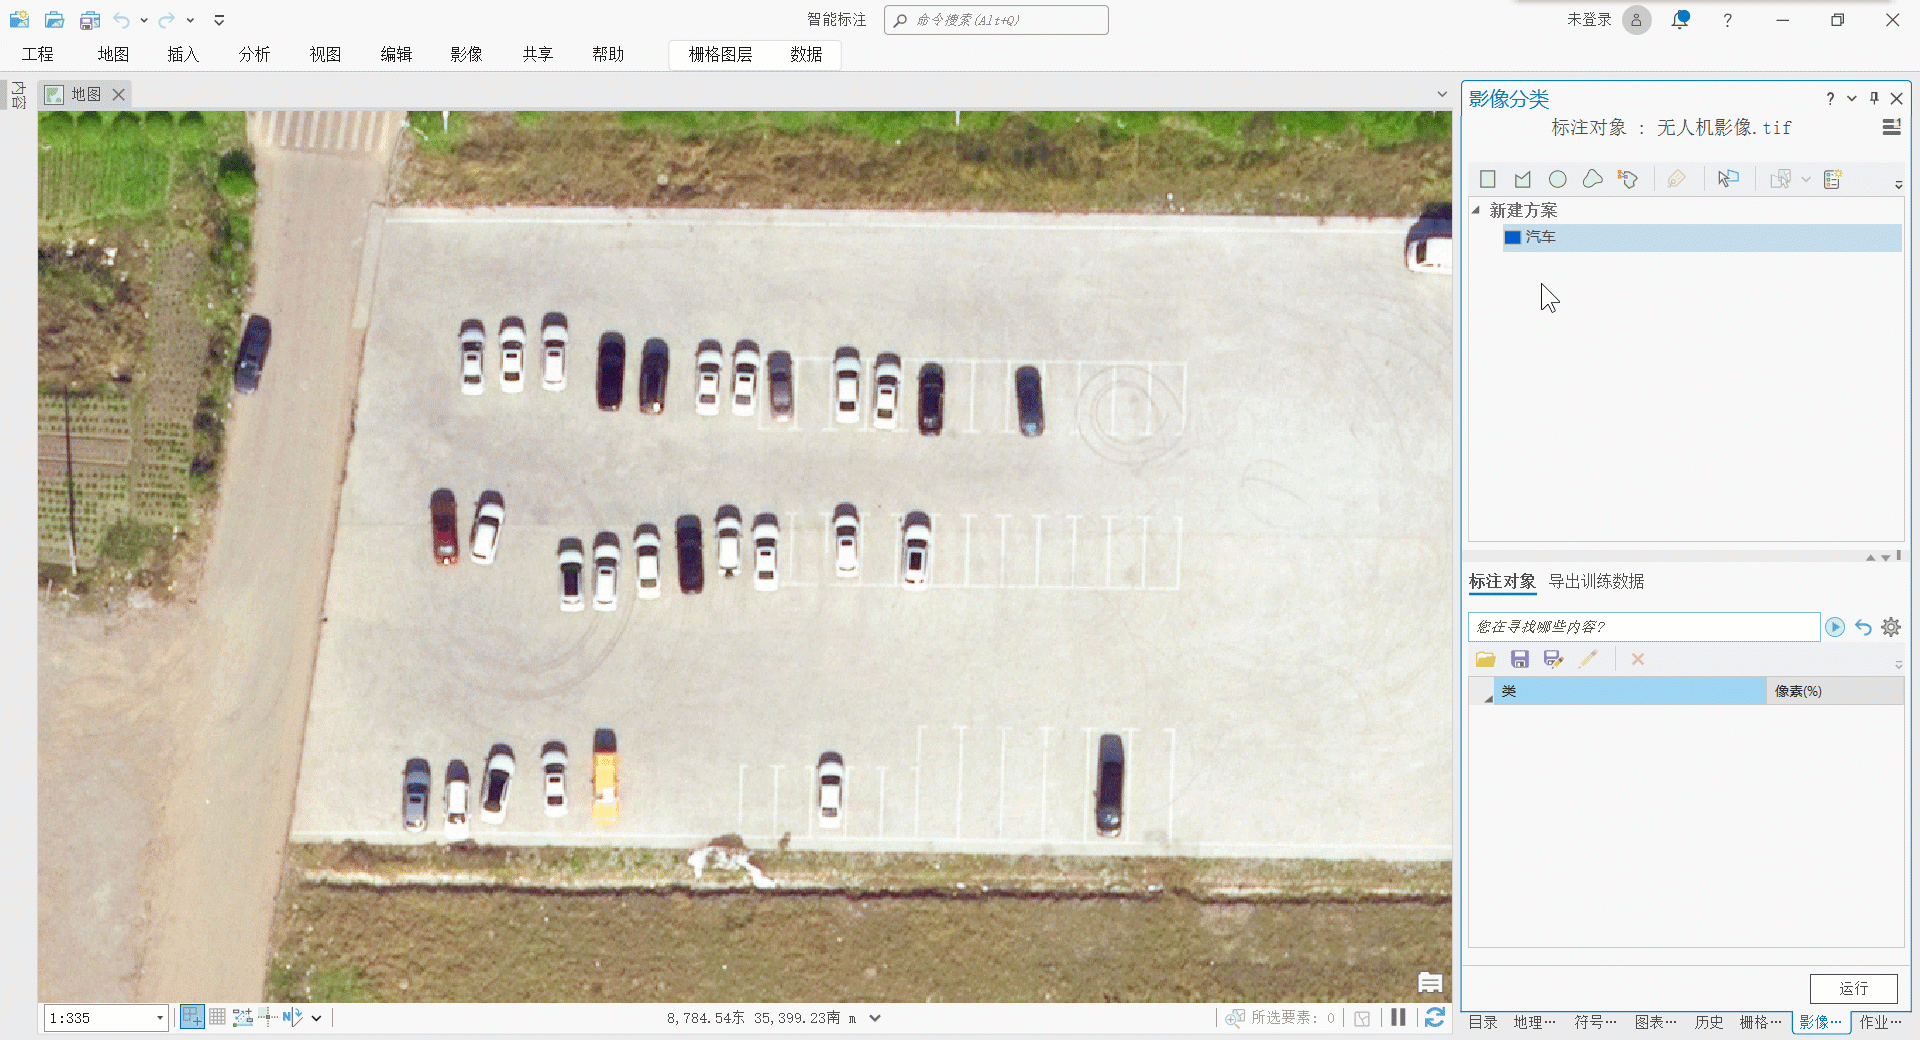
Task: Click the pencil edit icon in samples toolbar
Action: [1588, 659]
